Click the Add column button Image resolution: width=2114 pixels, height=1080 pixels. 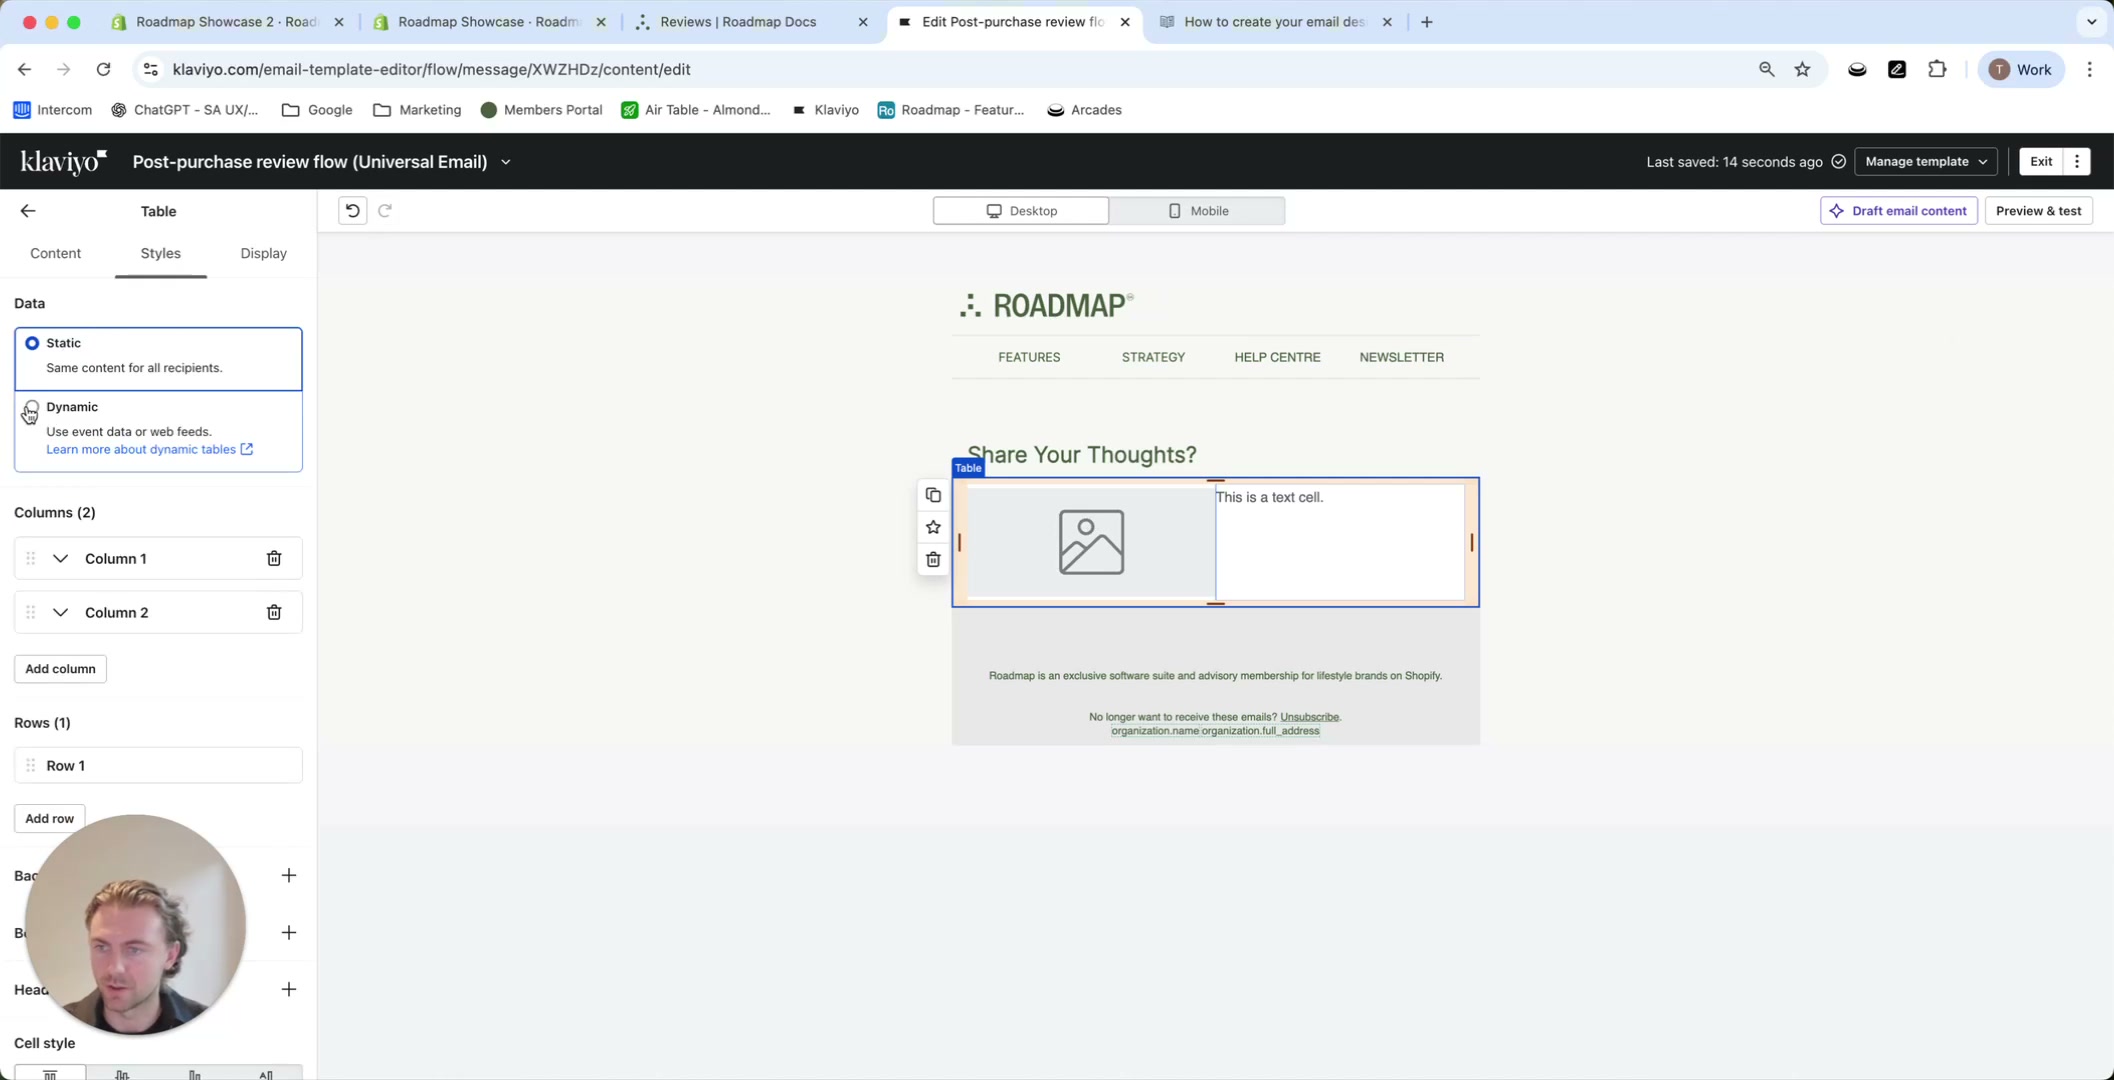click(59, 668)
